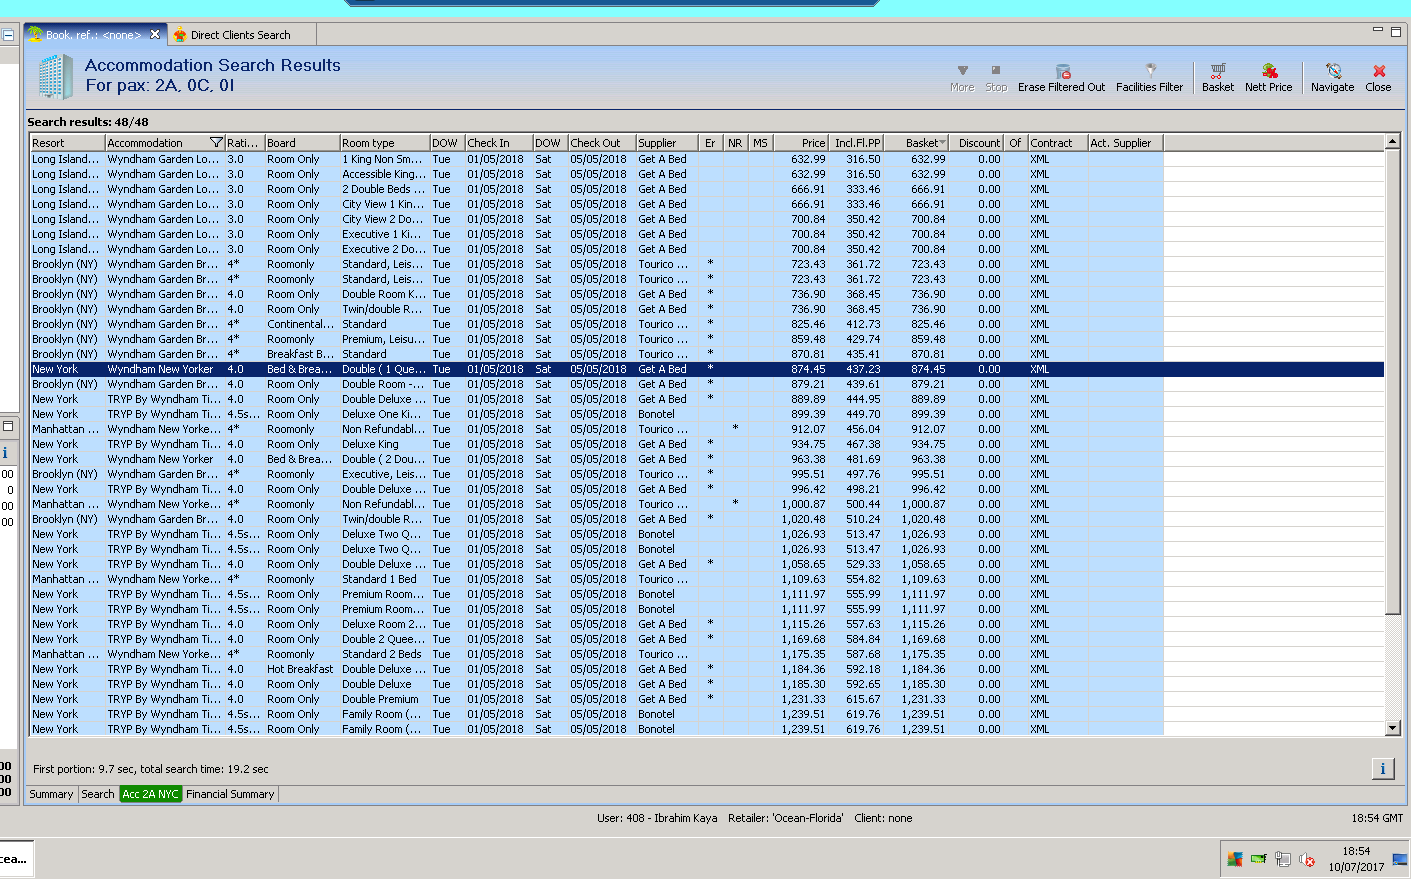The image size is (1411, 879).
Task: Click the vertical scrollbar thumb
Action: point(1392,380)
